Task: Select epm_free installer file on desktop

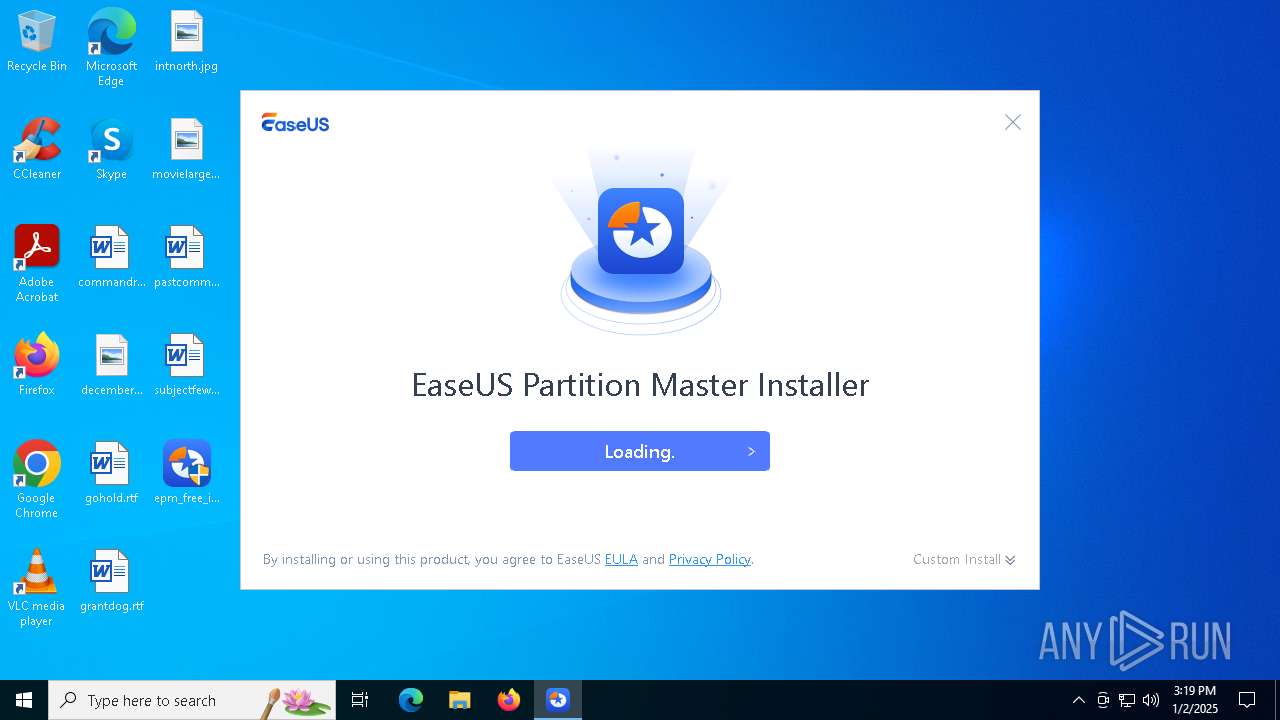Action: coord(186,474)
